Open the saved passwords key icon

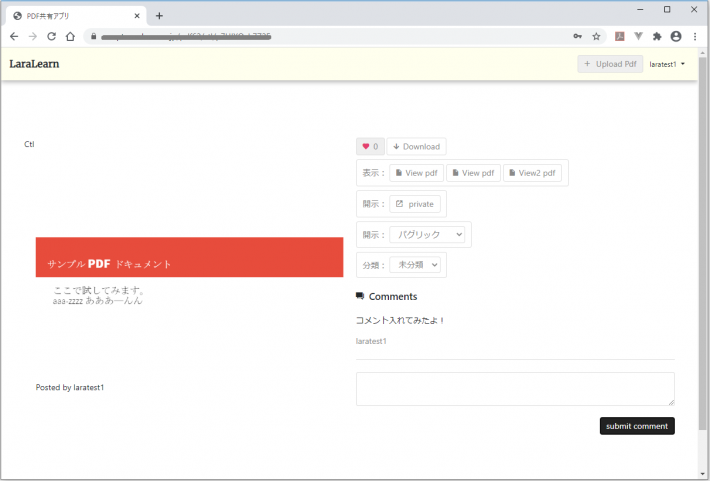click(x=577, y=36)
